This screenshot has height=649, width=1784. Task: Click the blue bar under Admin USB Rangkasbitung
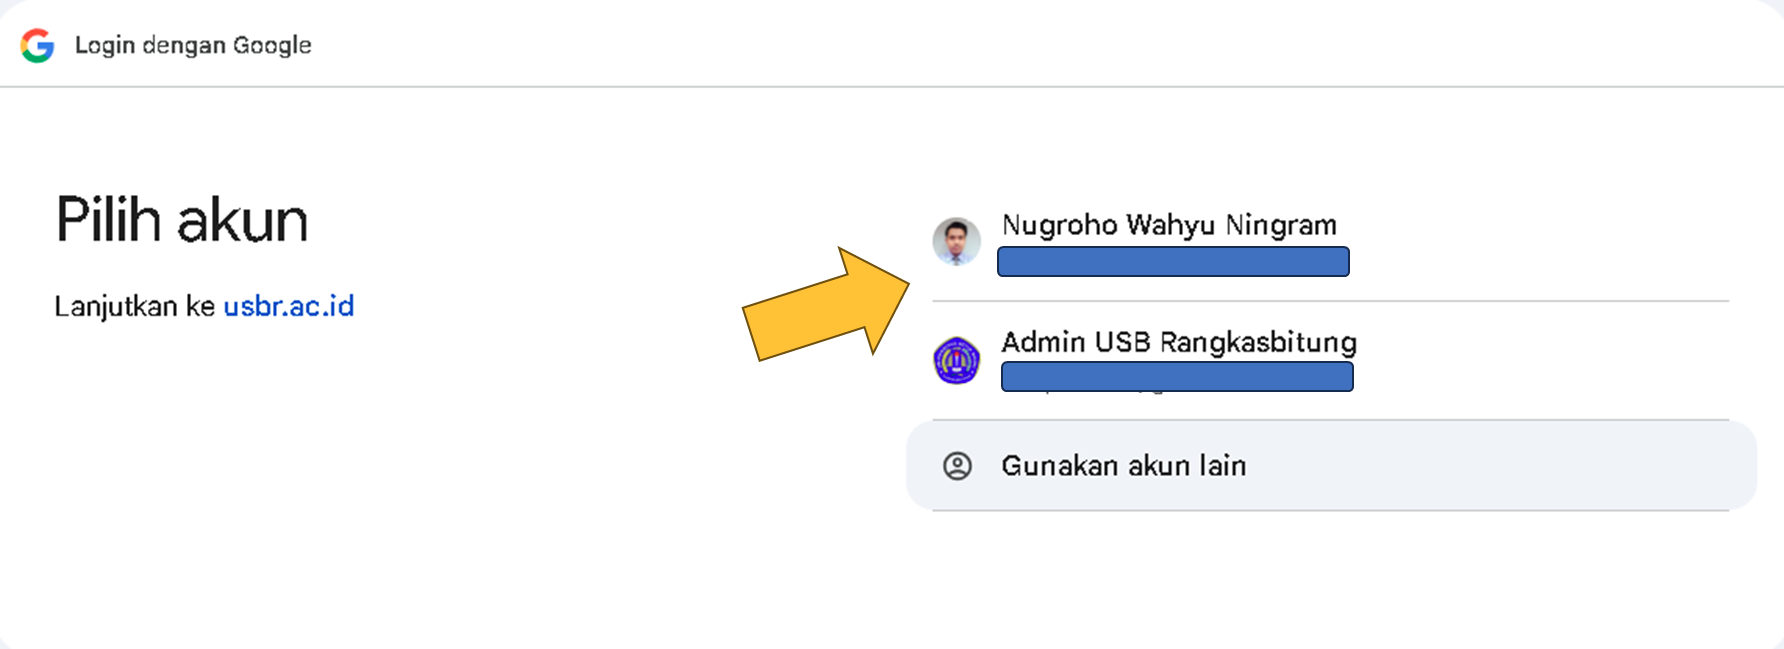pos(1177,377)
